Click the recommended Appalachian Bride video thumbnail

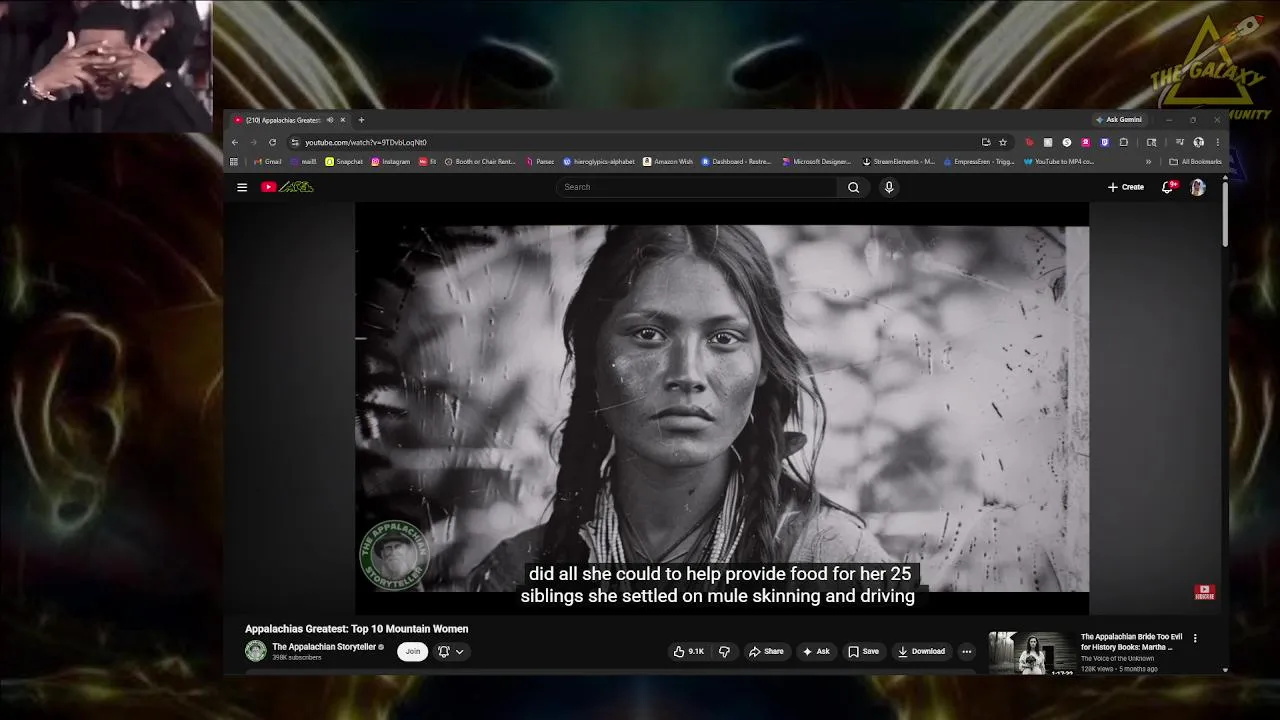point(1033,653)
